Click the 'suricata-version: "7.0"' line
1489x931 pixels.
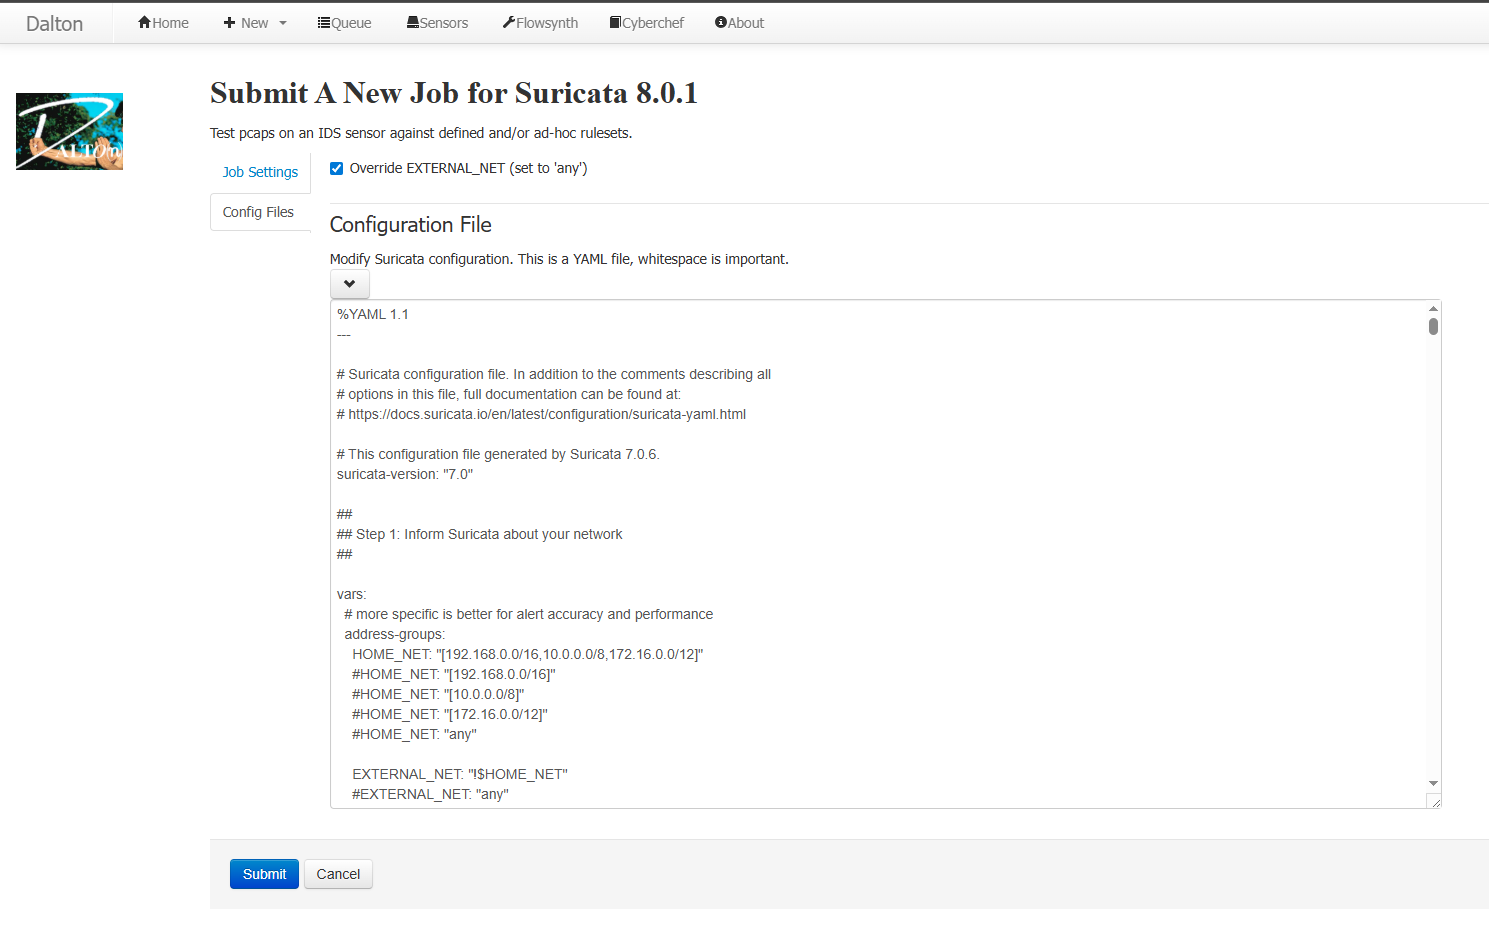click(x=405, y=474)
